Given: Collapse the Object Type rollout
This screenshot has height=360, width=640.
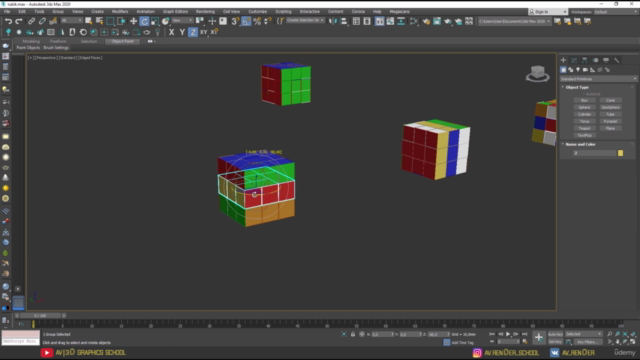Looking at the screenshot, I should tap(577, 87).
